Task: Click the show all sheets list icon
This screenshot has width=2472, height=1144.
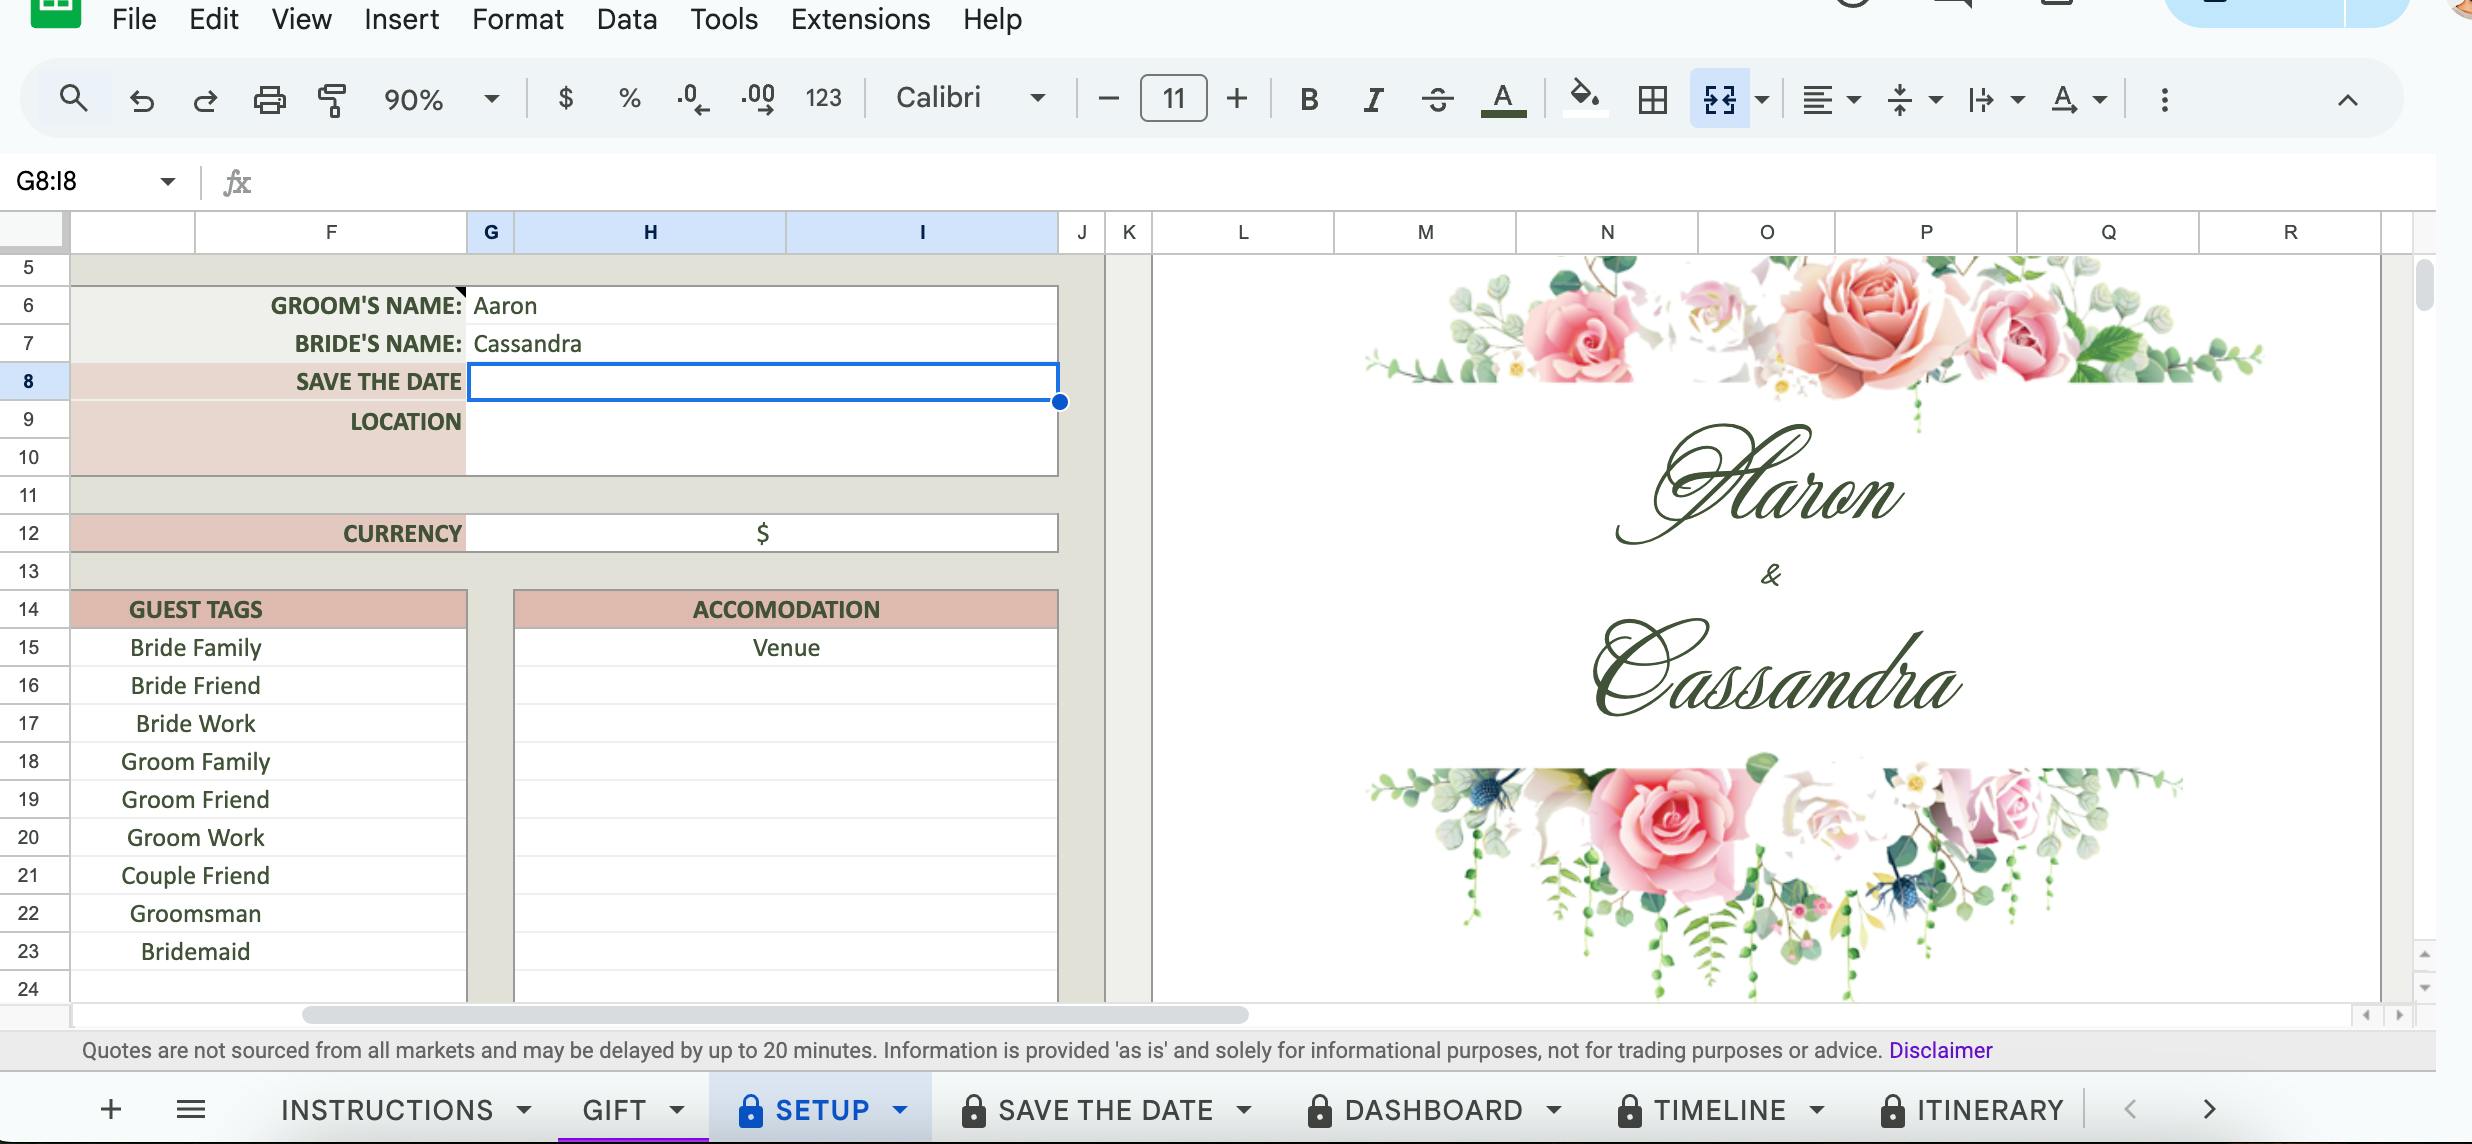Action: [190, 1109]
